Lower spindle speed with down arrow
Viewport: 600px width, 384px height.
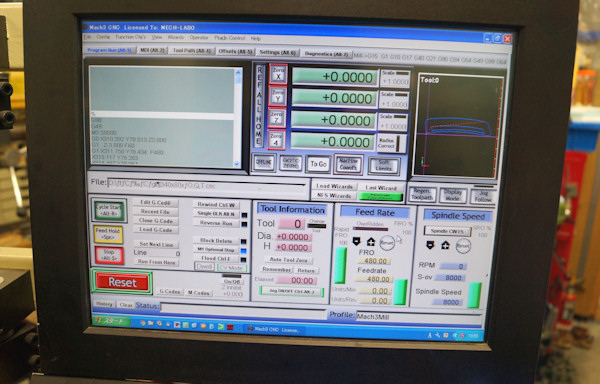tap(430, 245)
